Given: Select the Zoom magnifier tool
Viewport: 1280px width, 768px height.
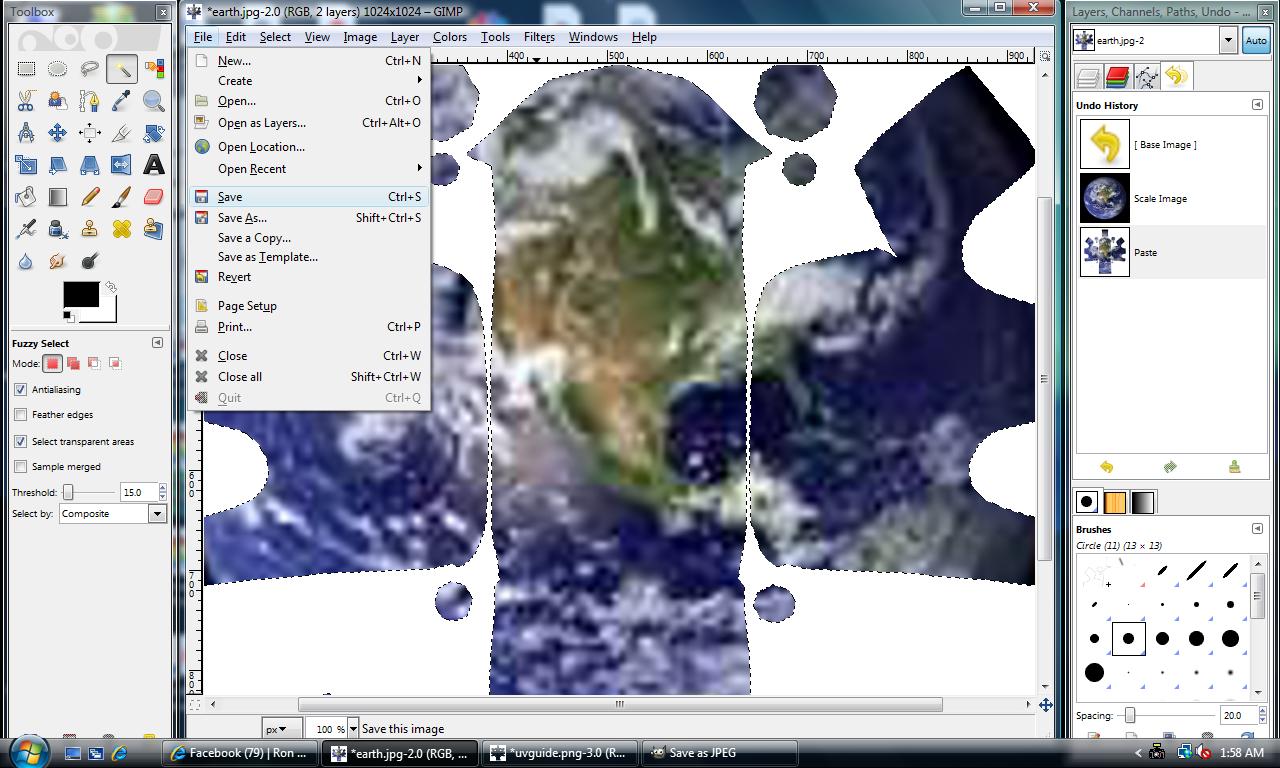Looking at the screenshot, I should pos(154,101).
